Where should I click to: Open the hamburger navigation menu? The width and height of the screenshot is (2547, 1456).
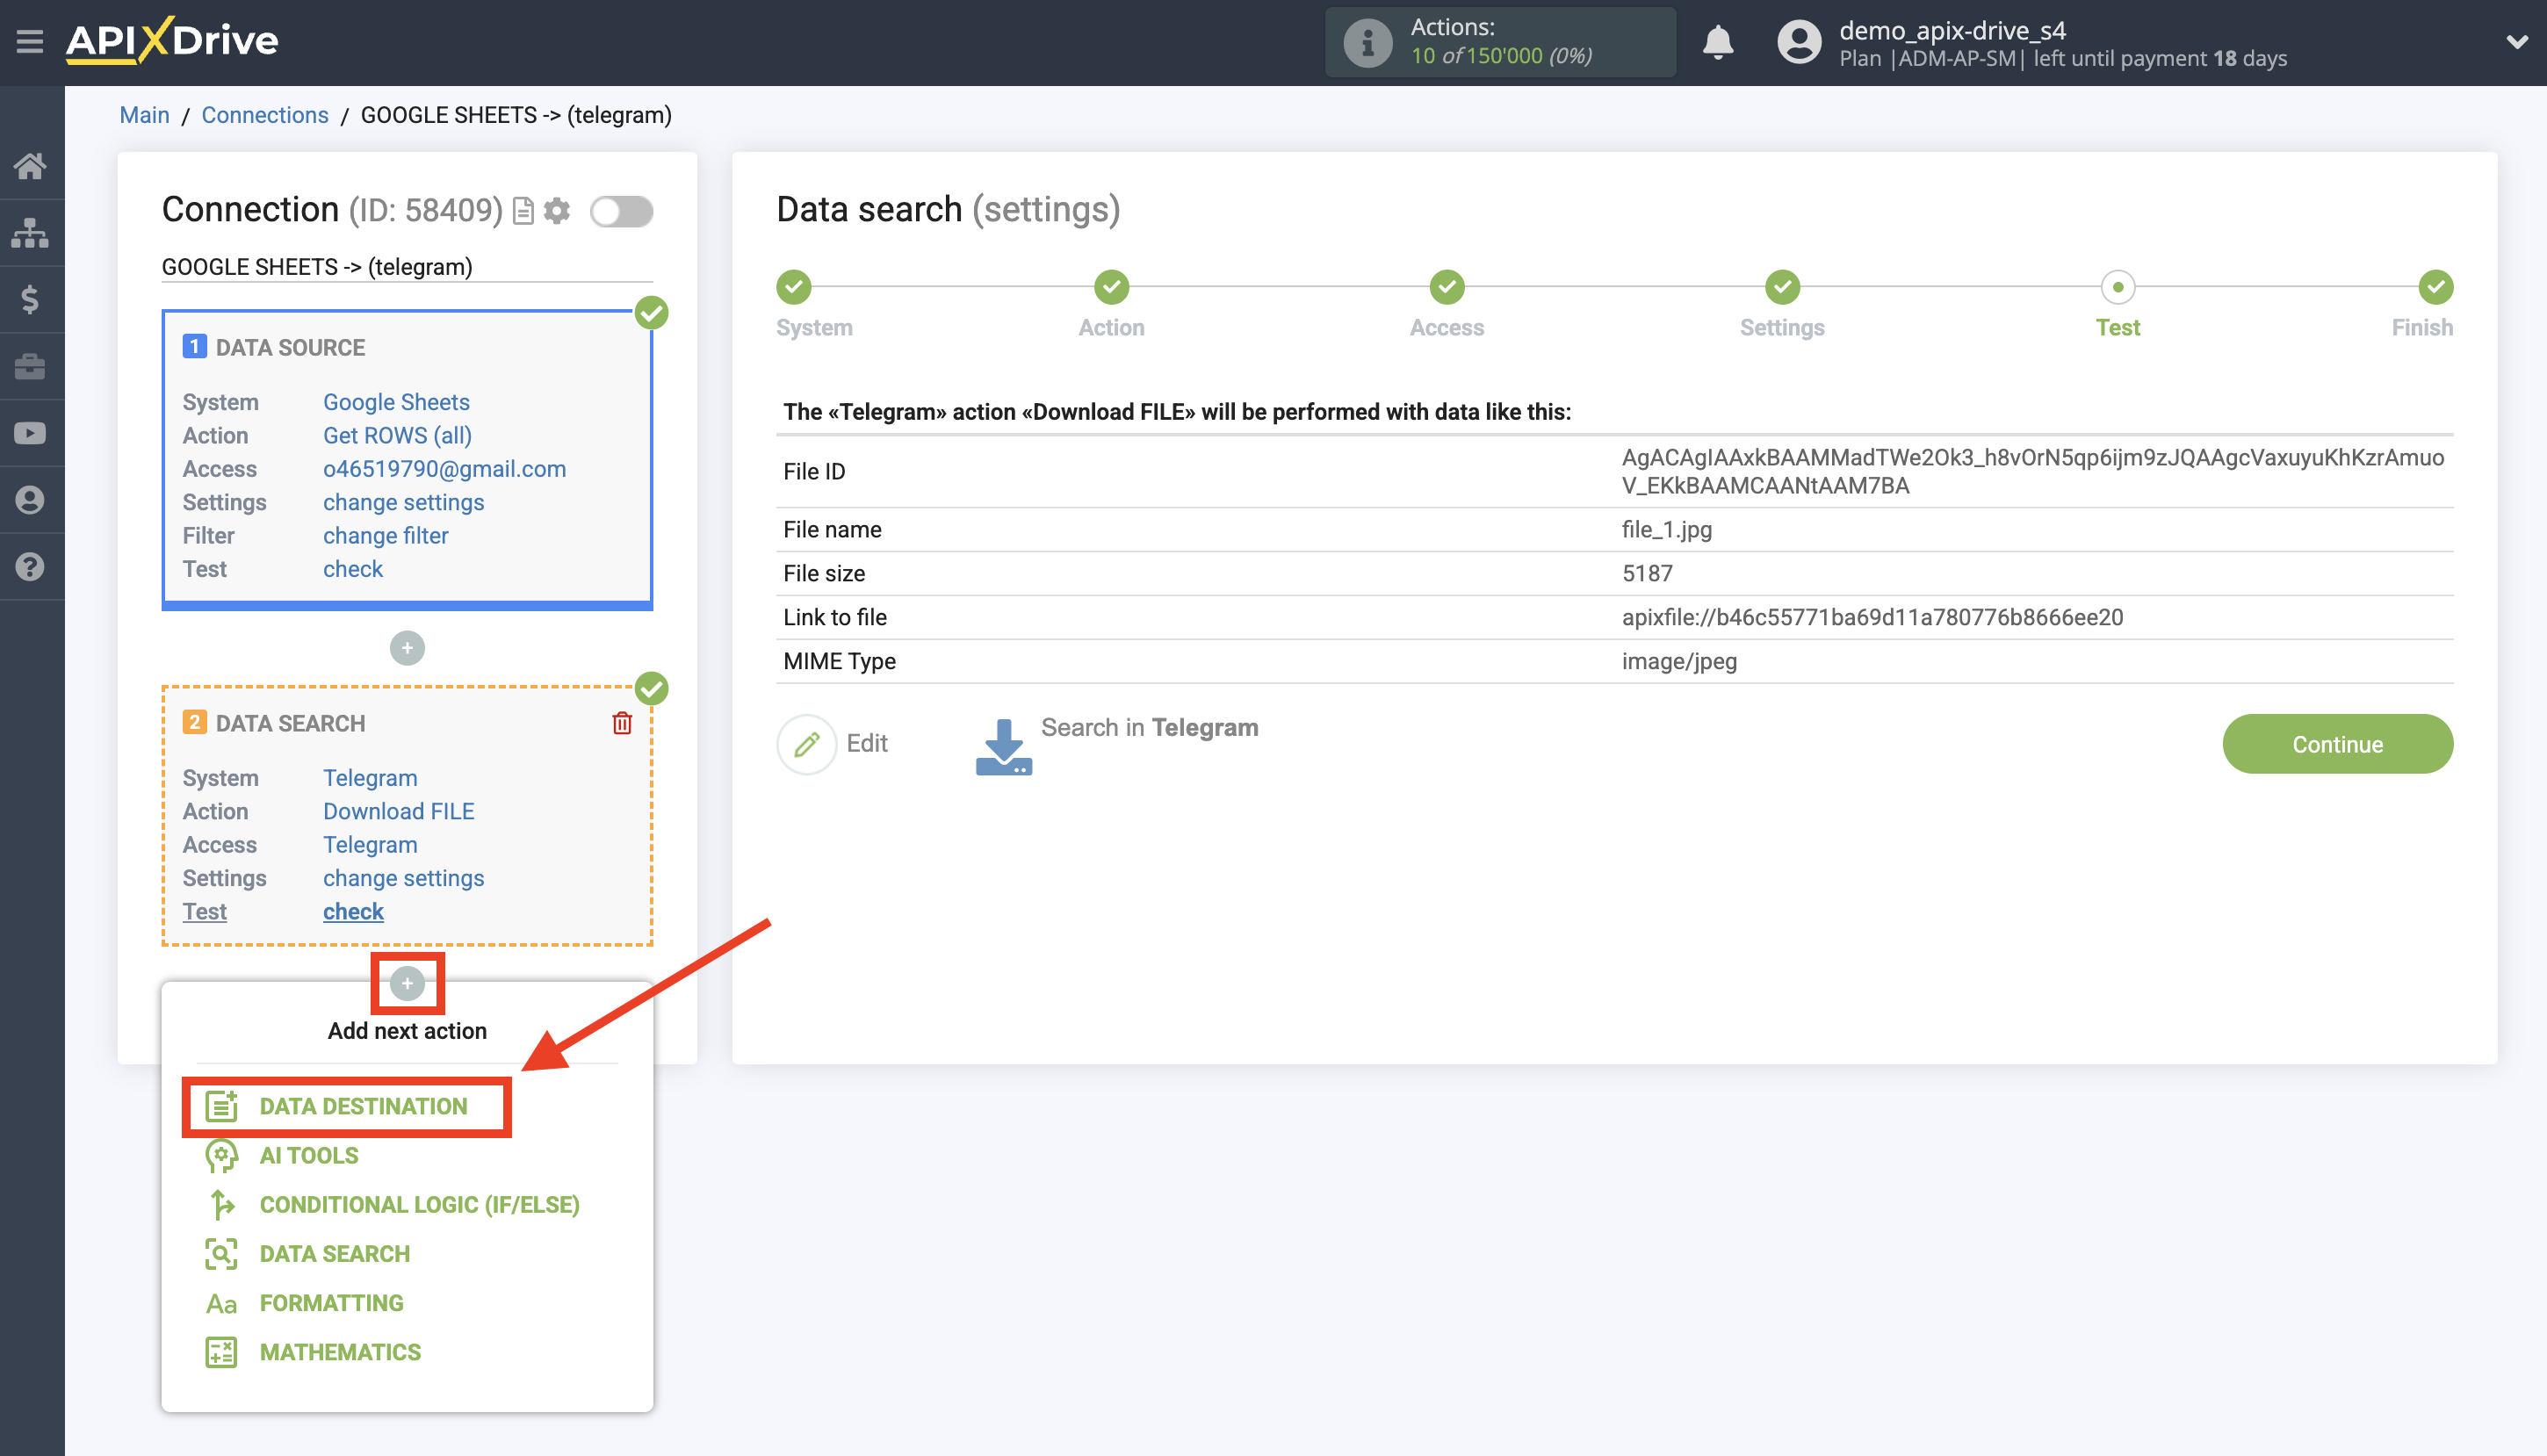pos(29,42)
